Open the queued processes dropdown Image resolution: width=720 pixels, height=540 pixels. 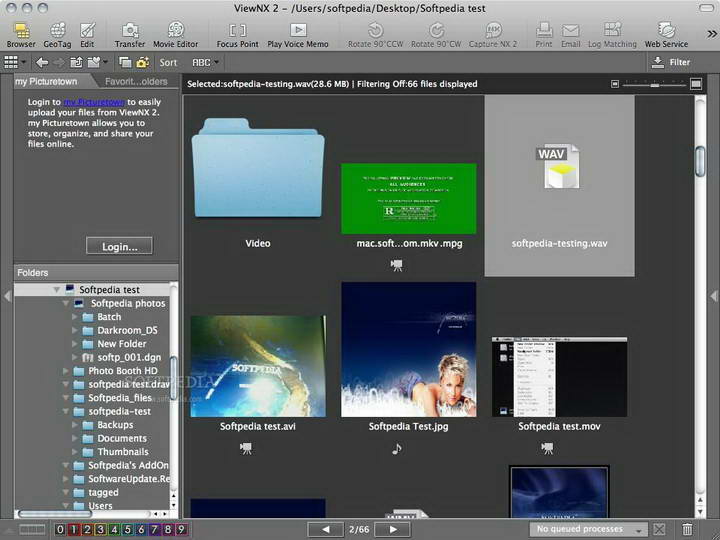(x=588, y=529)
